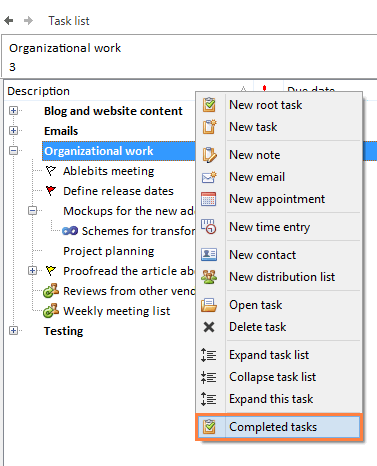Click the number 3 in details pane
This screenshot has width=377, height=466.
tap(12, 67)
